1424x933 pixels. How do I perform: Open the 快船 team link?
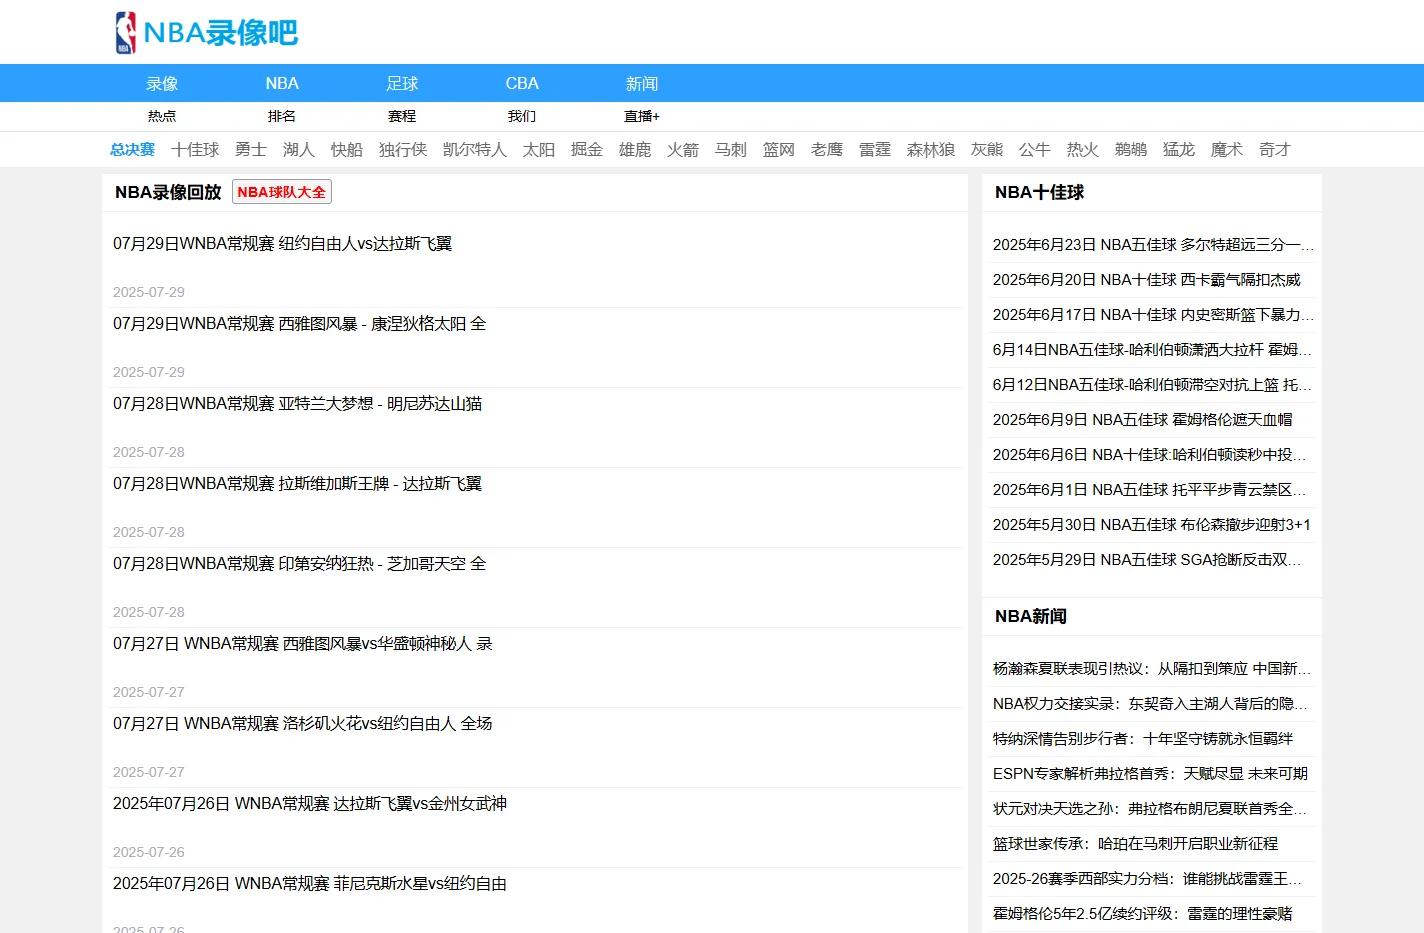coord(347,150)
